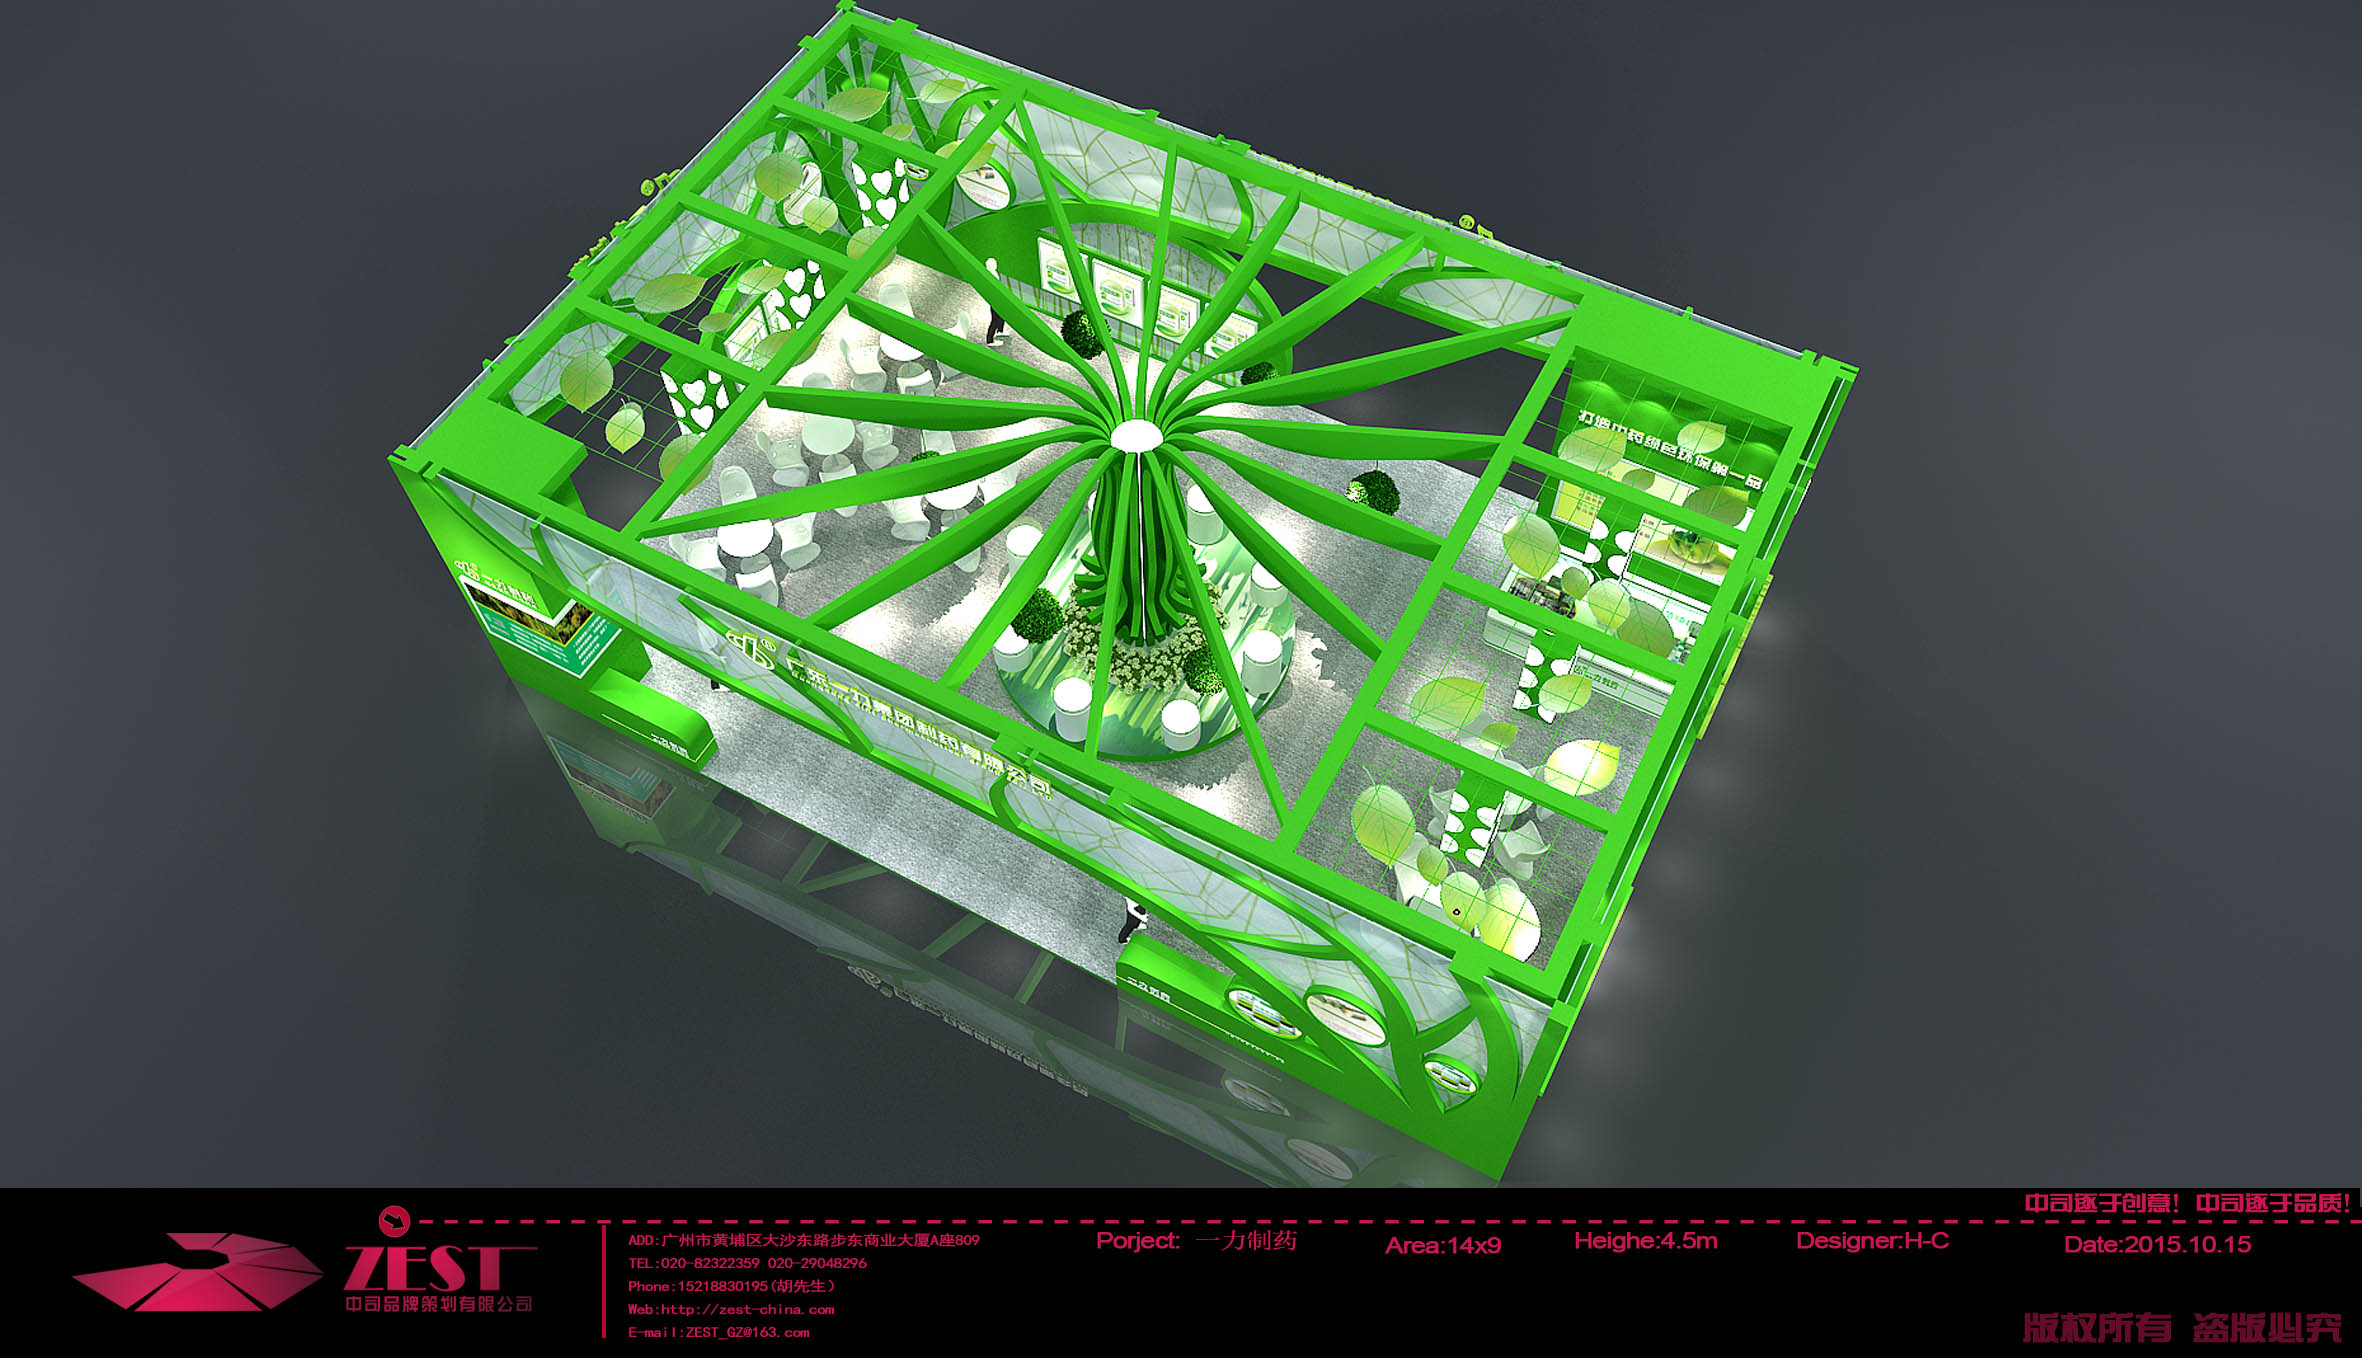Click the Date:2015.10.15 text

(x=2158, y=1245)
